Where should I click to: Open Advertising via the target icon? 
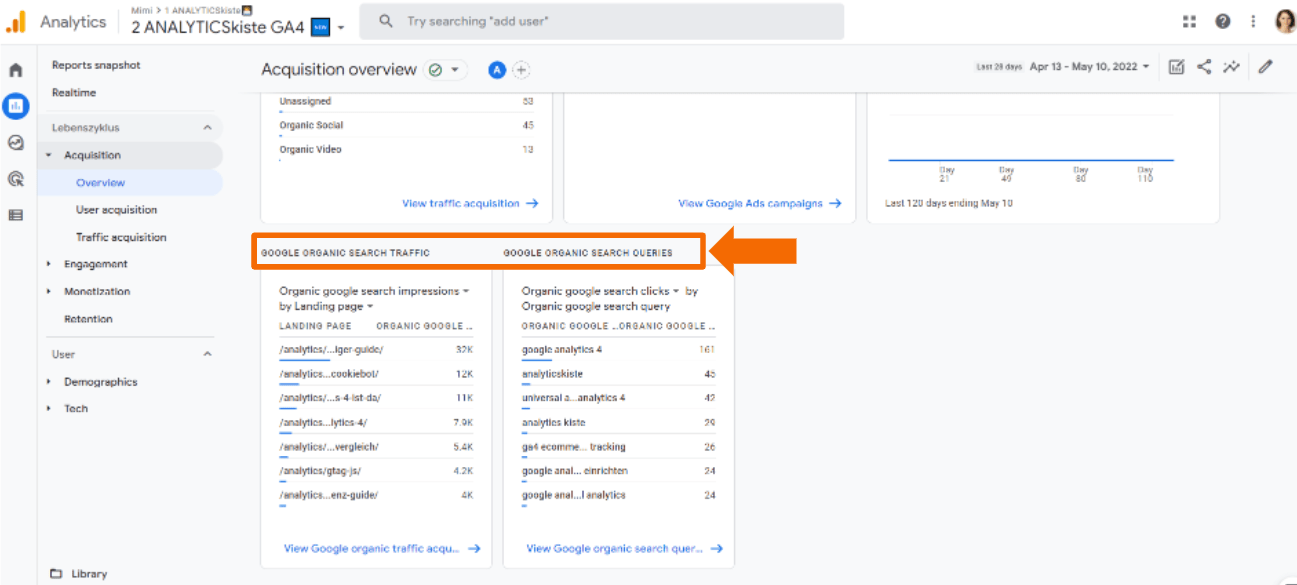(x=15, y=178)
